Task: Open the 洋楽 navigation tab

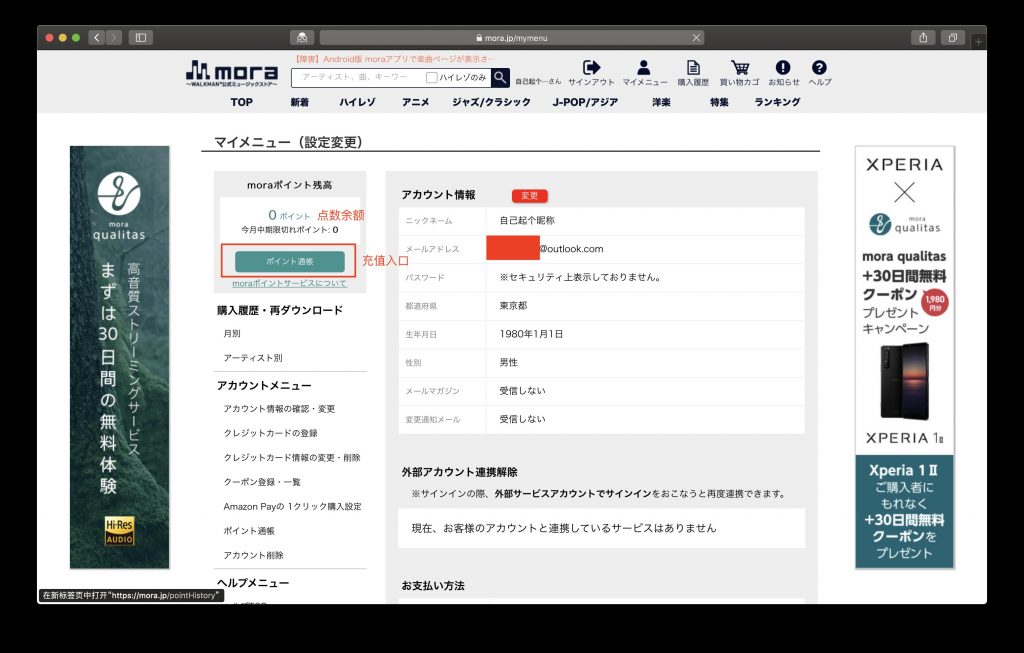Action: click(x=661, y=102)
